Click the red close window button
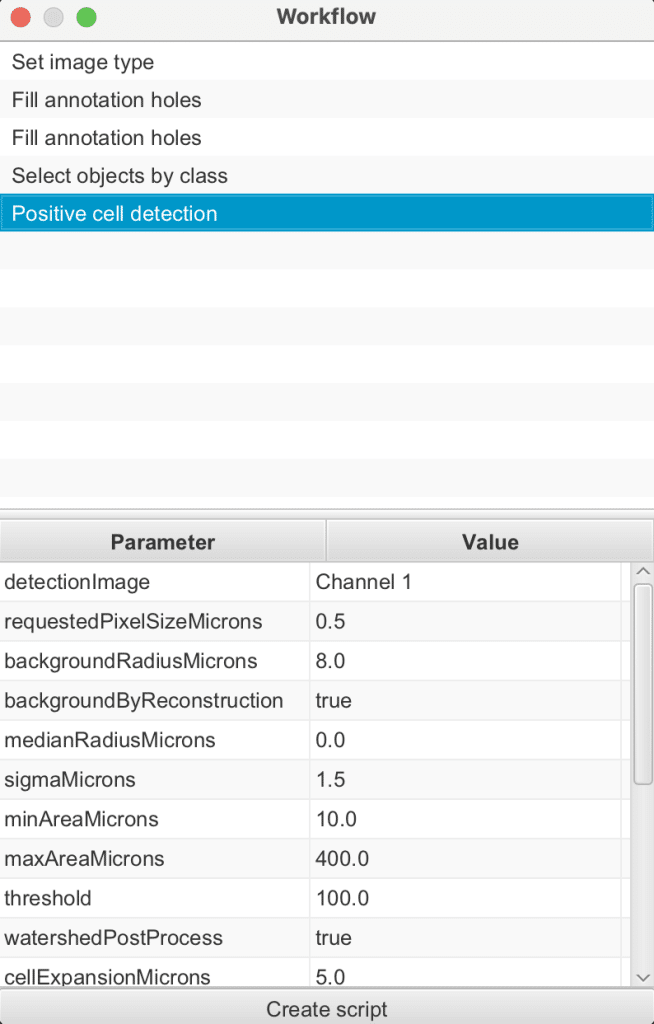Viewport: 654px width, 1024px height. click(21, 17)
